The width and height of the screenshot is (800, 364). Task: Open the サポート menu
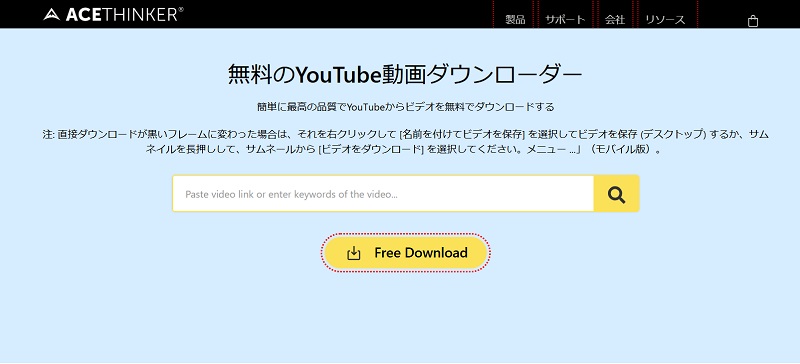point(565,20)
